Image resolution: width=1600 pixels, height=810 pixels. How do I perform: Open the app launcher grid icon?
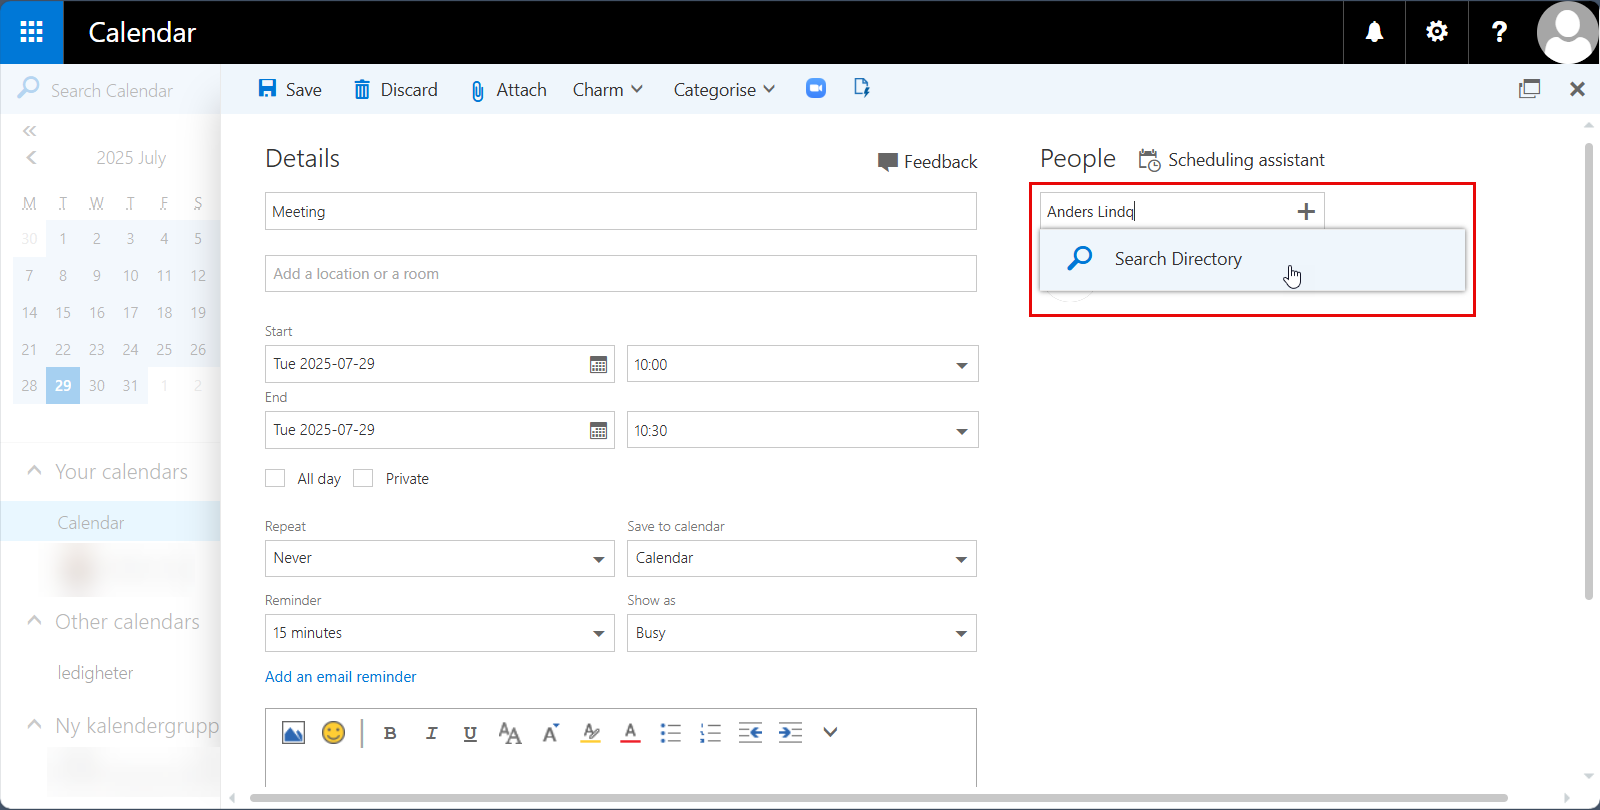point(31,32)
